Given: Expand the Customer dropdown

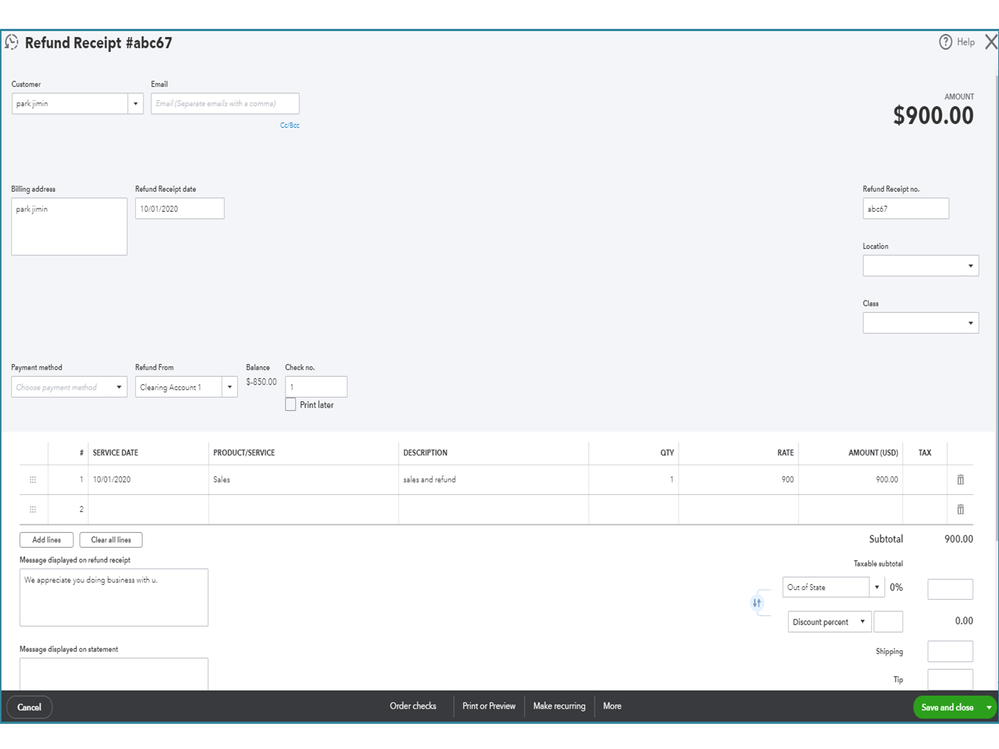Looking at the screenshot, I should pos(135,104).
